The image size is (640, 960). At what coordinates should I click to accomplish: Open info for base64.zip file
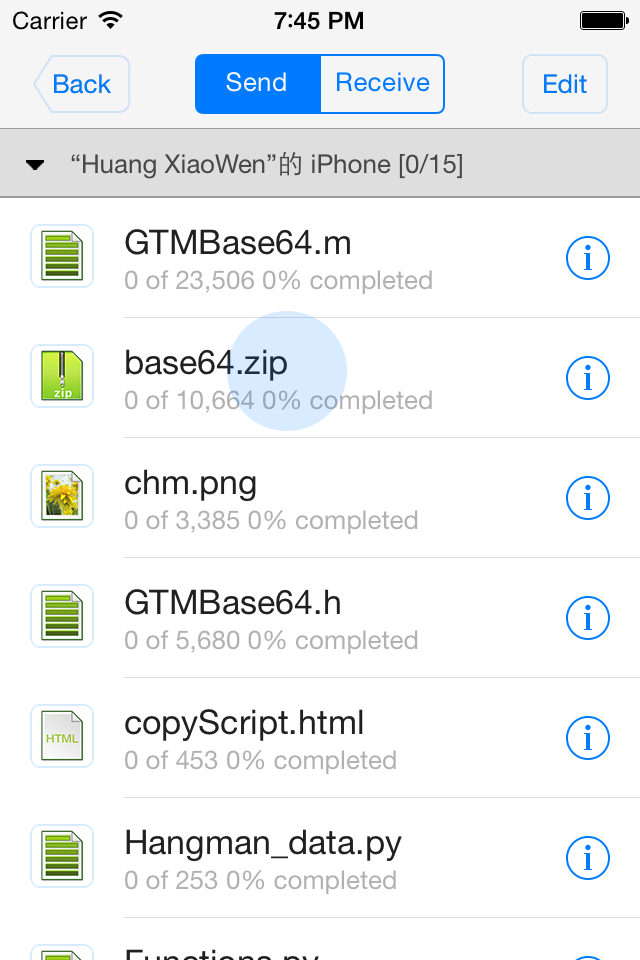pos(587,378)
